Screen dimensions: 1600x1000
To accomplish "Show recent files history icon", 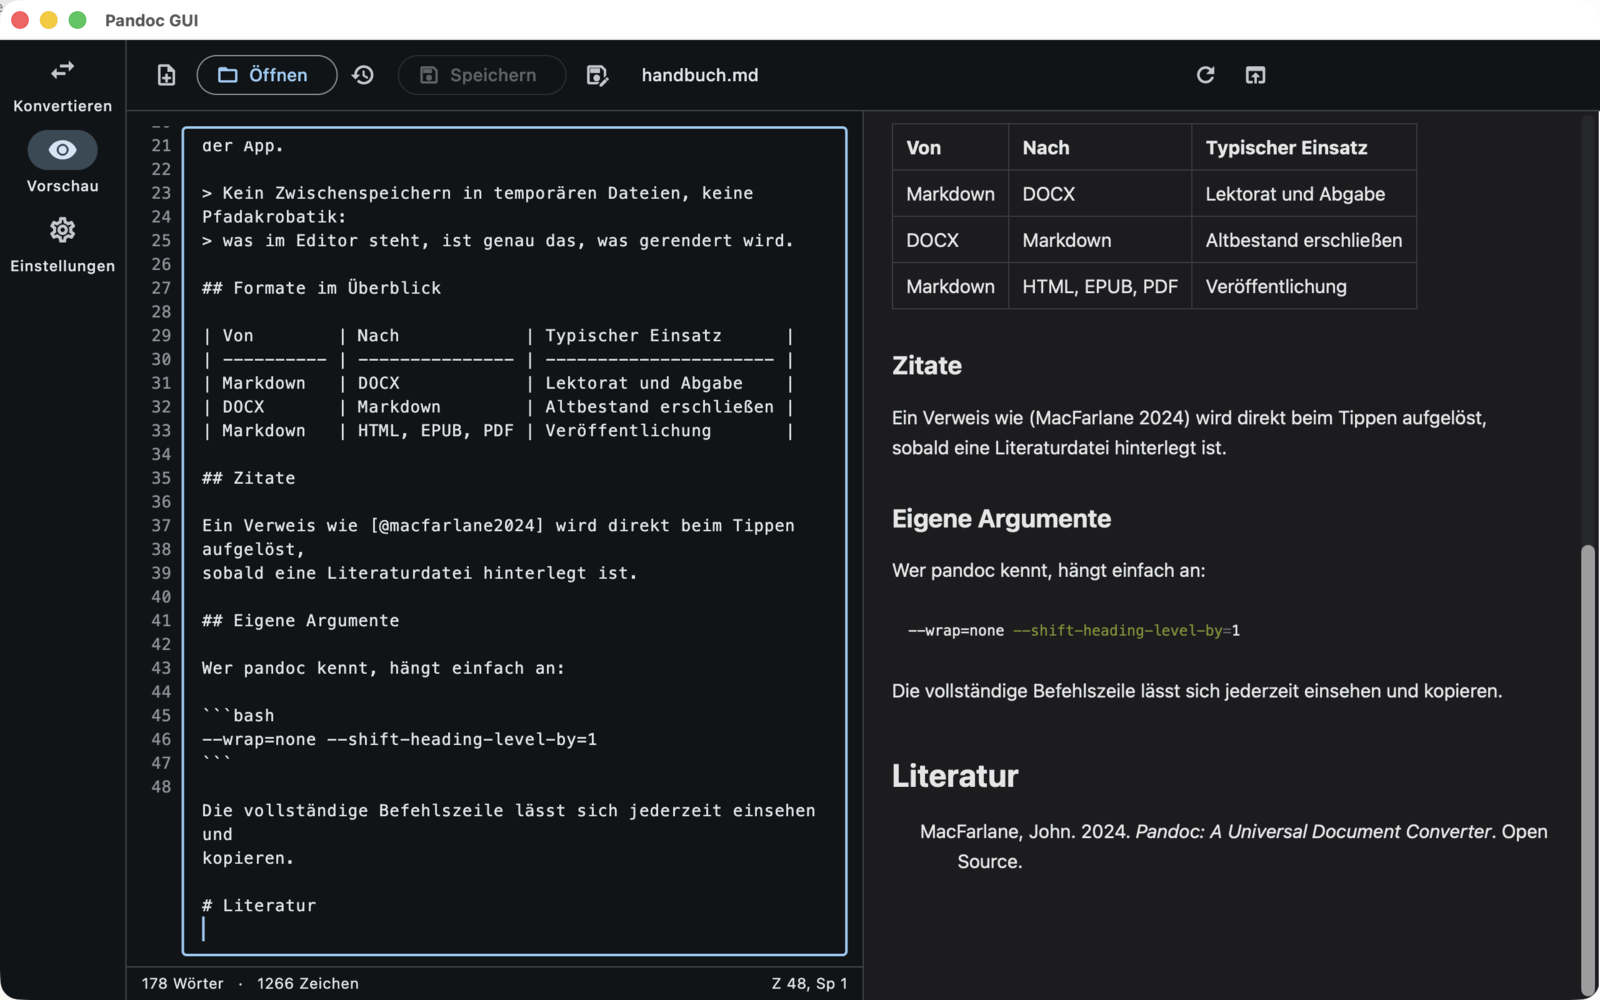I will tap(363, 75).
